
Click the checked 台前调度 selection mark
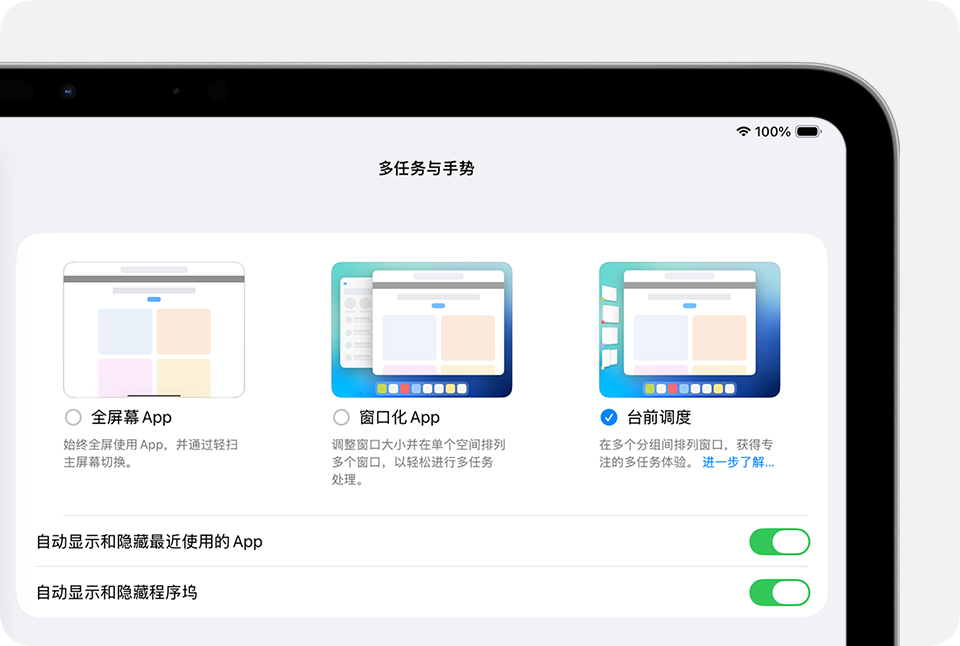tap(609, 417)
